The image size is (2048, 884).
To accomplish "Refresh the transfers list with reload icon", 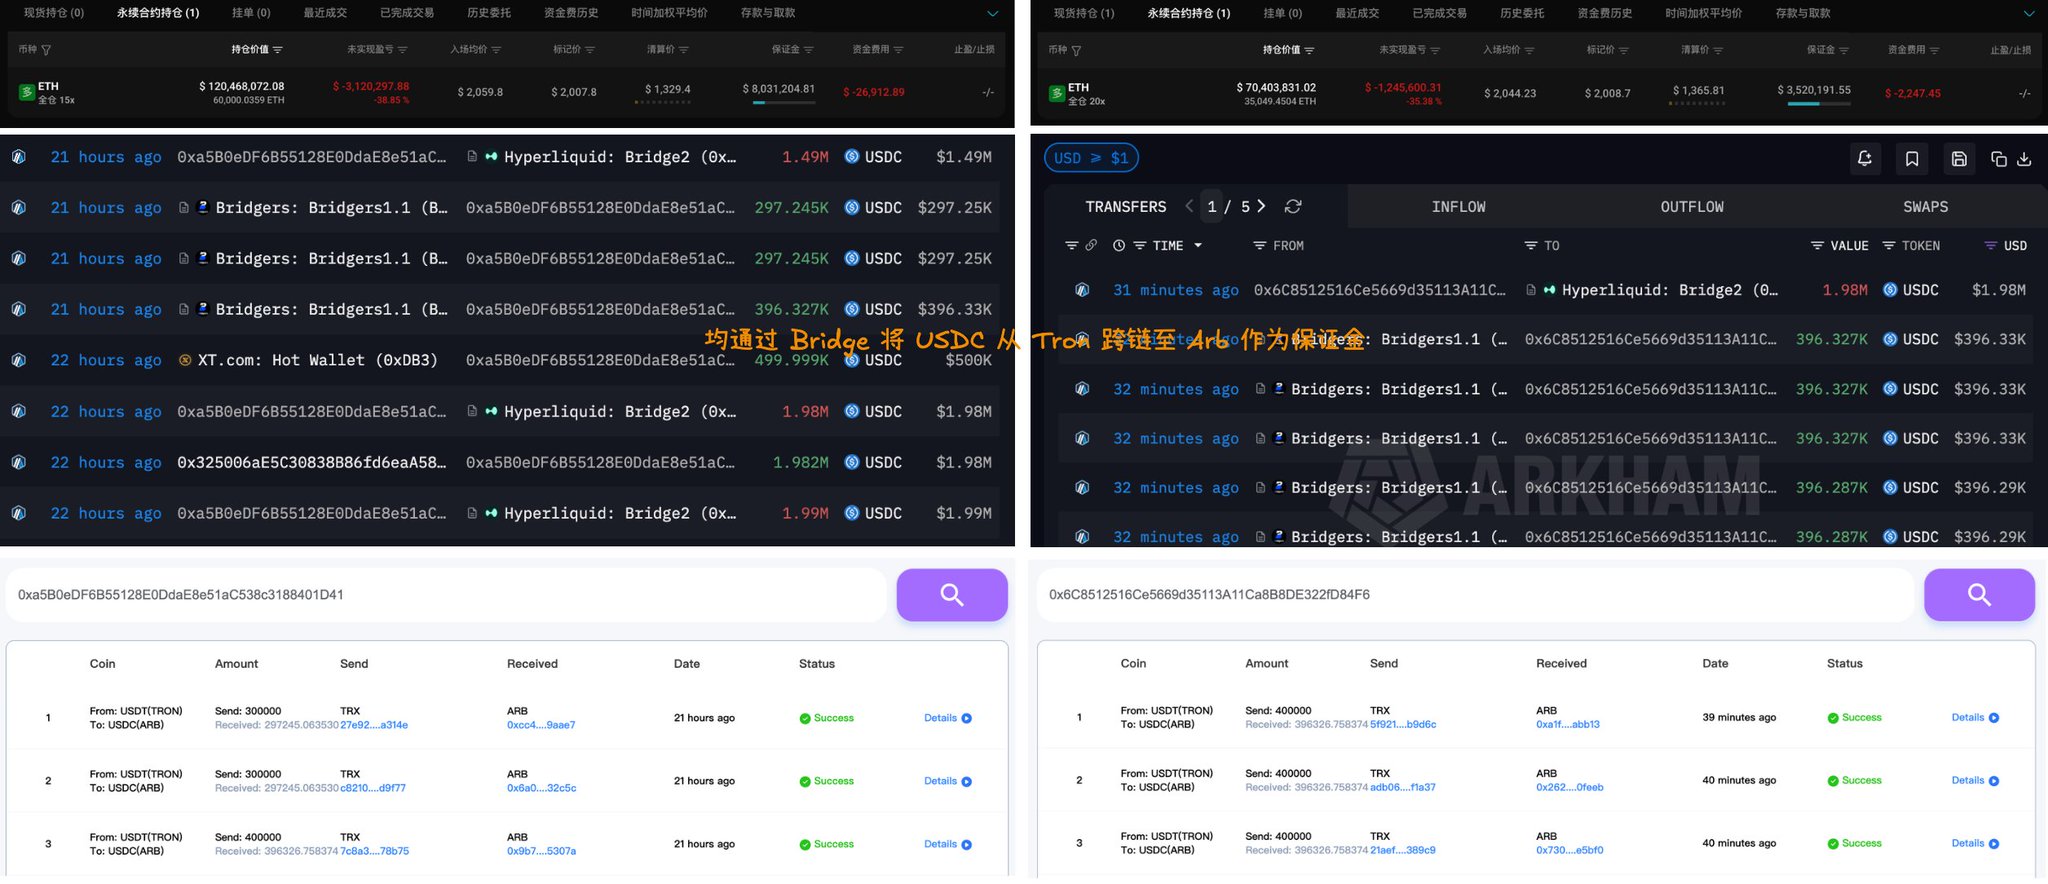I will pos(1293,207).
